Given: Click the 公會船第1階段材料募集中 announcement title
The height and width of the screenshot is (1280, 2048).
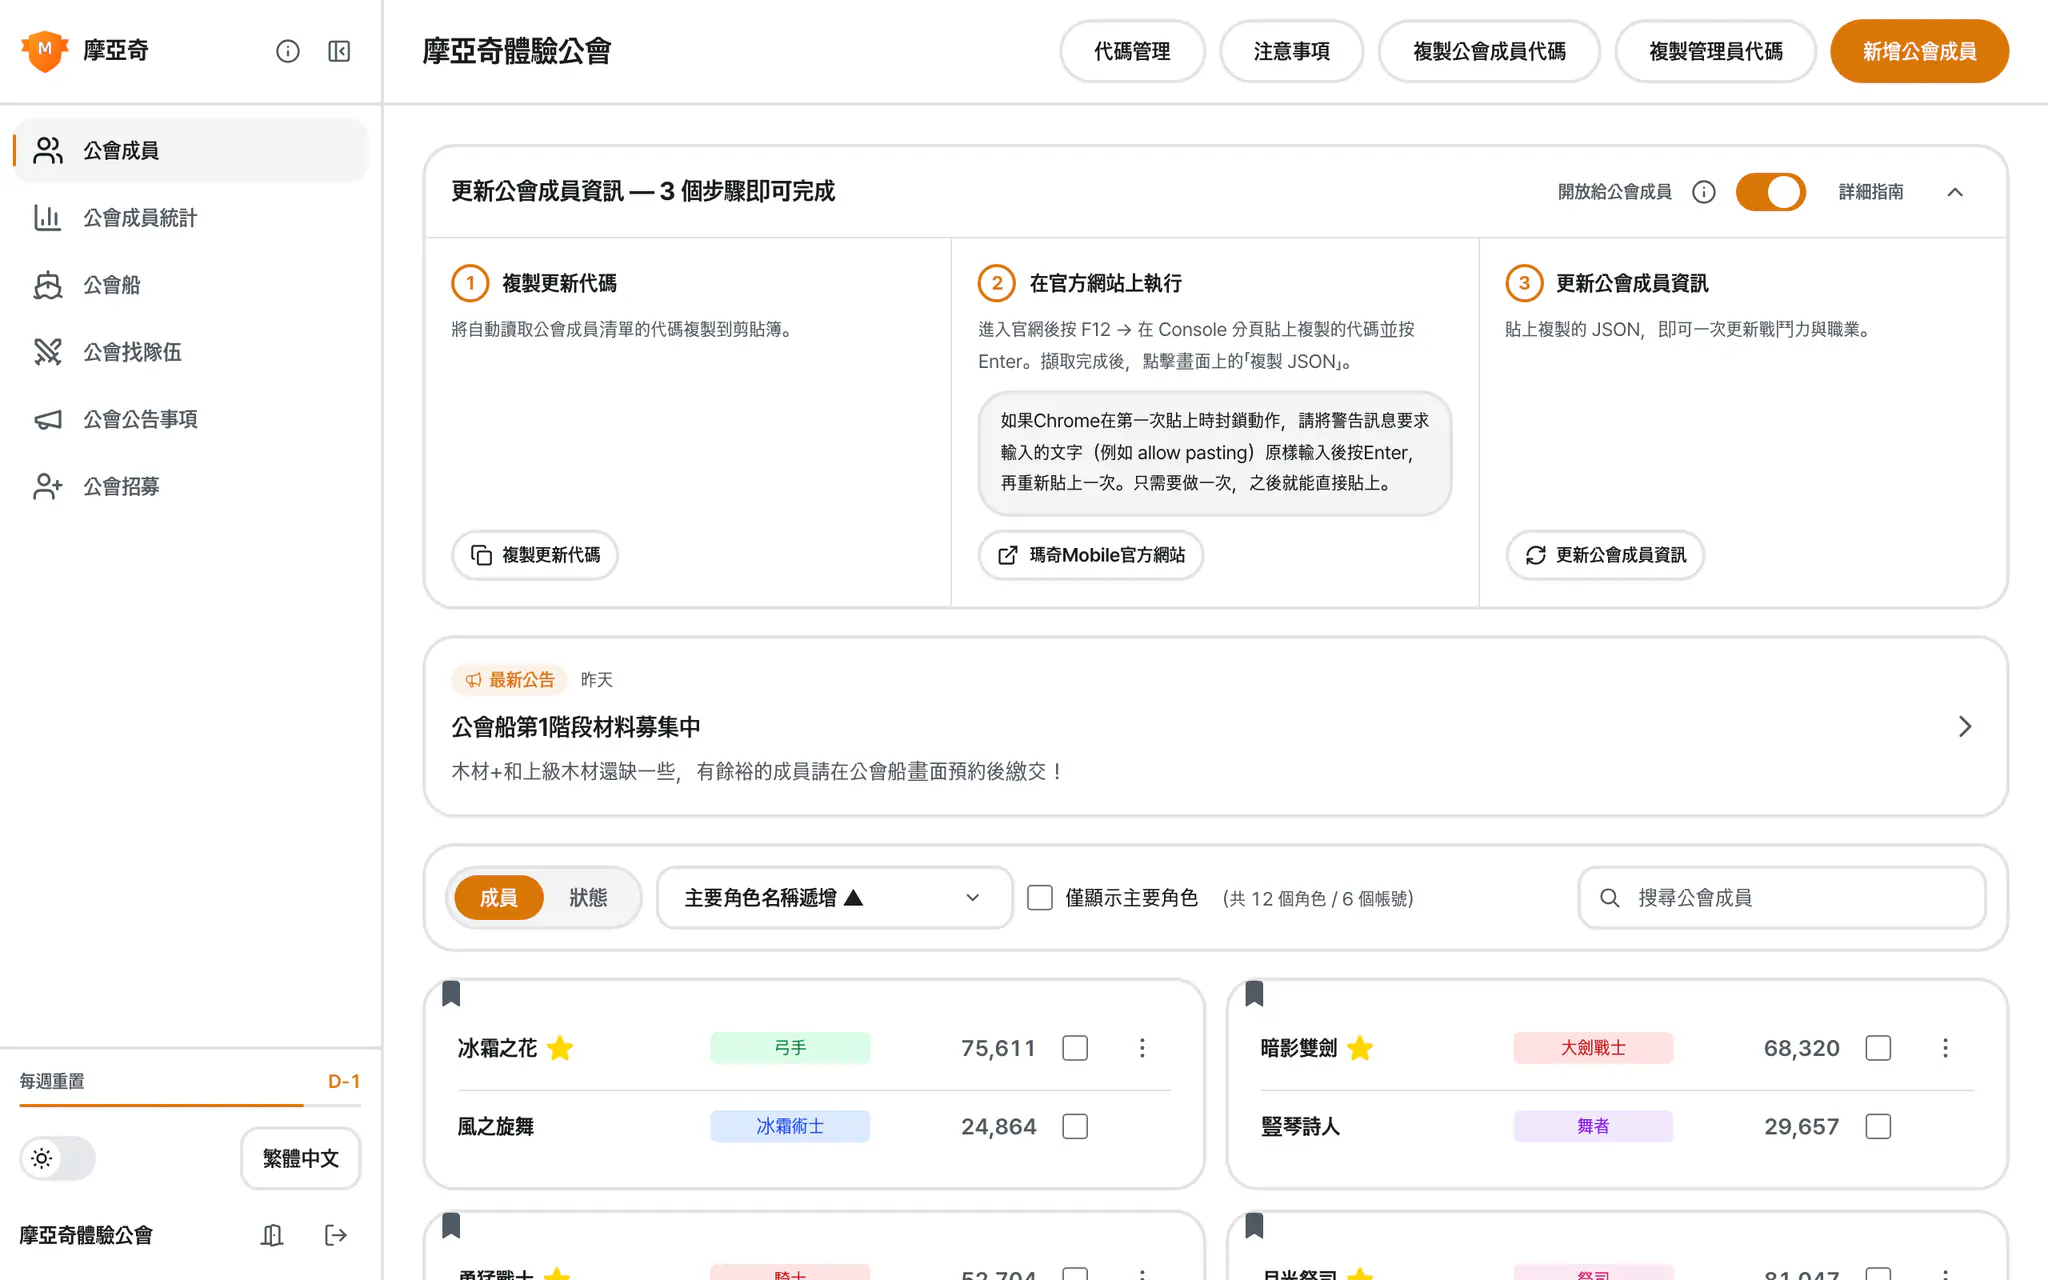Looking at the screenshot, I should 576,727.
